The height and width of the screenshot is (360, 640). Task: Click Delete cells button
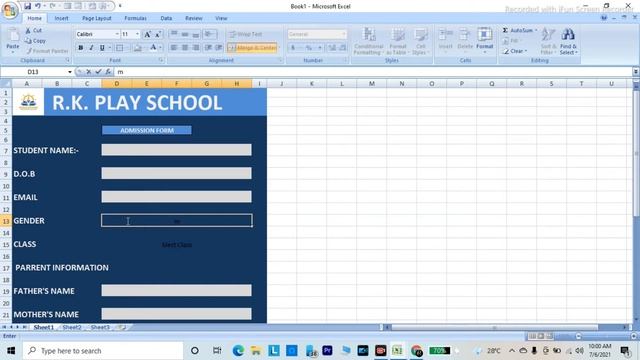coord(464,40)
